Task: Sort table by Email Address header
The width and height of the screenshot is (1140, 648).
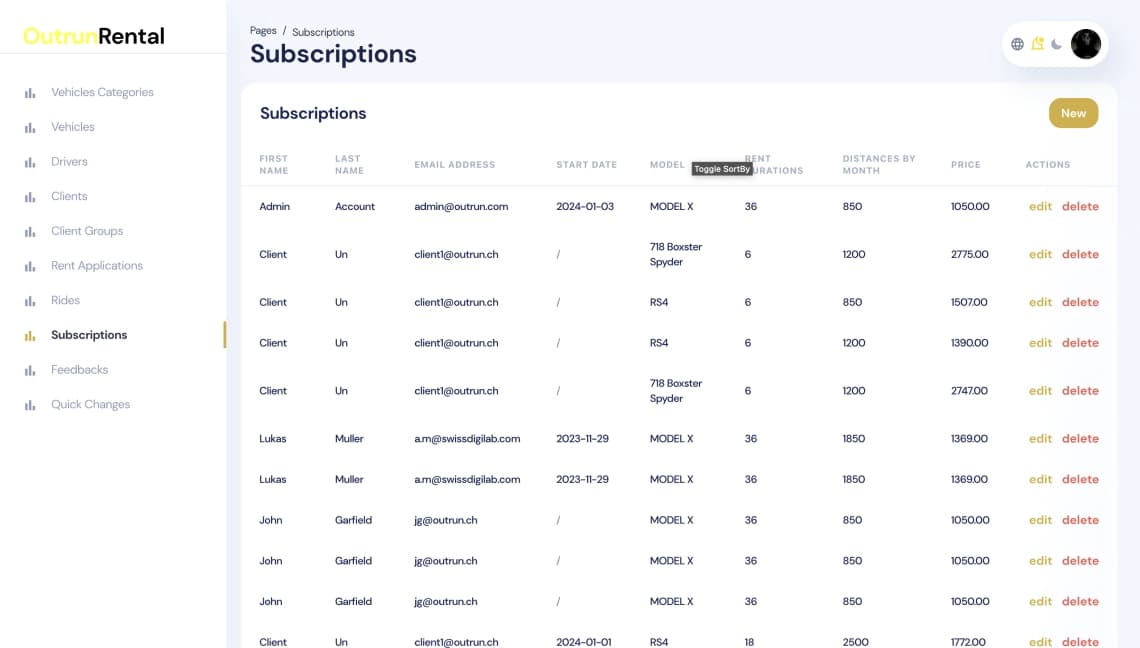Action: tap(454, 165)
